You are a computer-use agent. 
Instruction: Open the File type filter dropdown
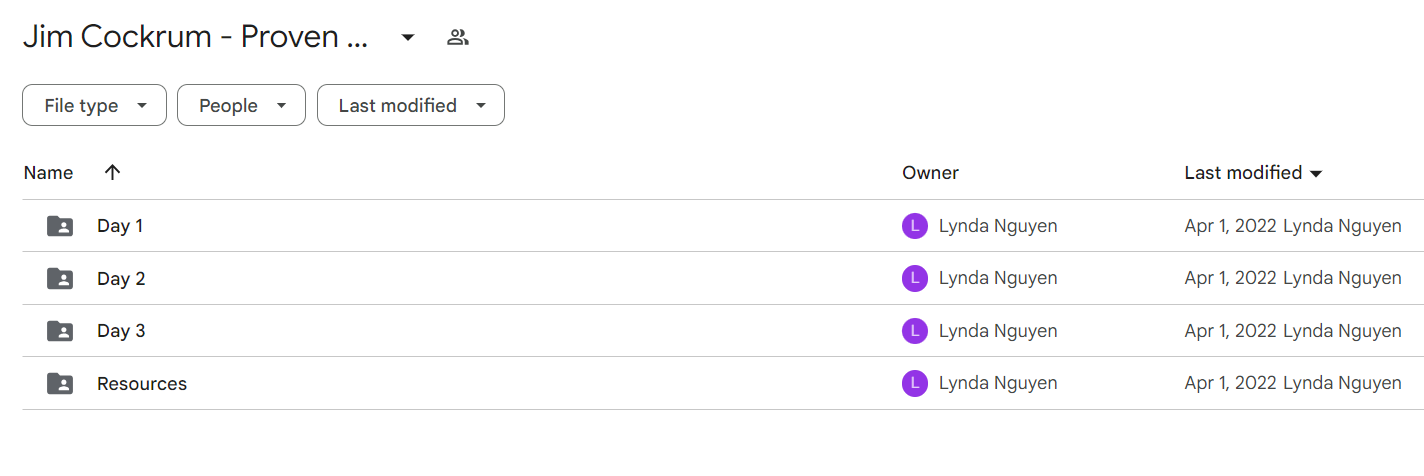click(94, 105)
